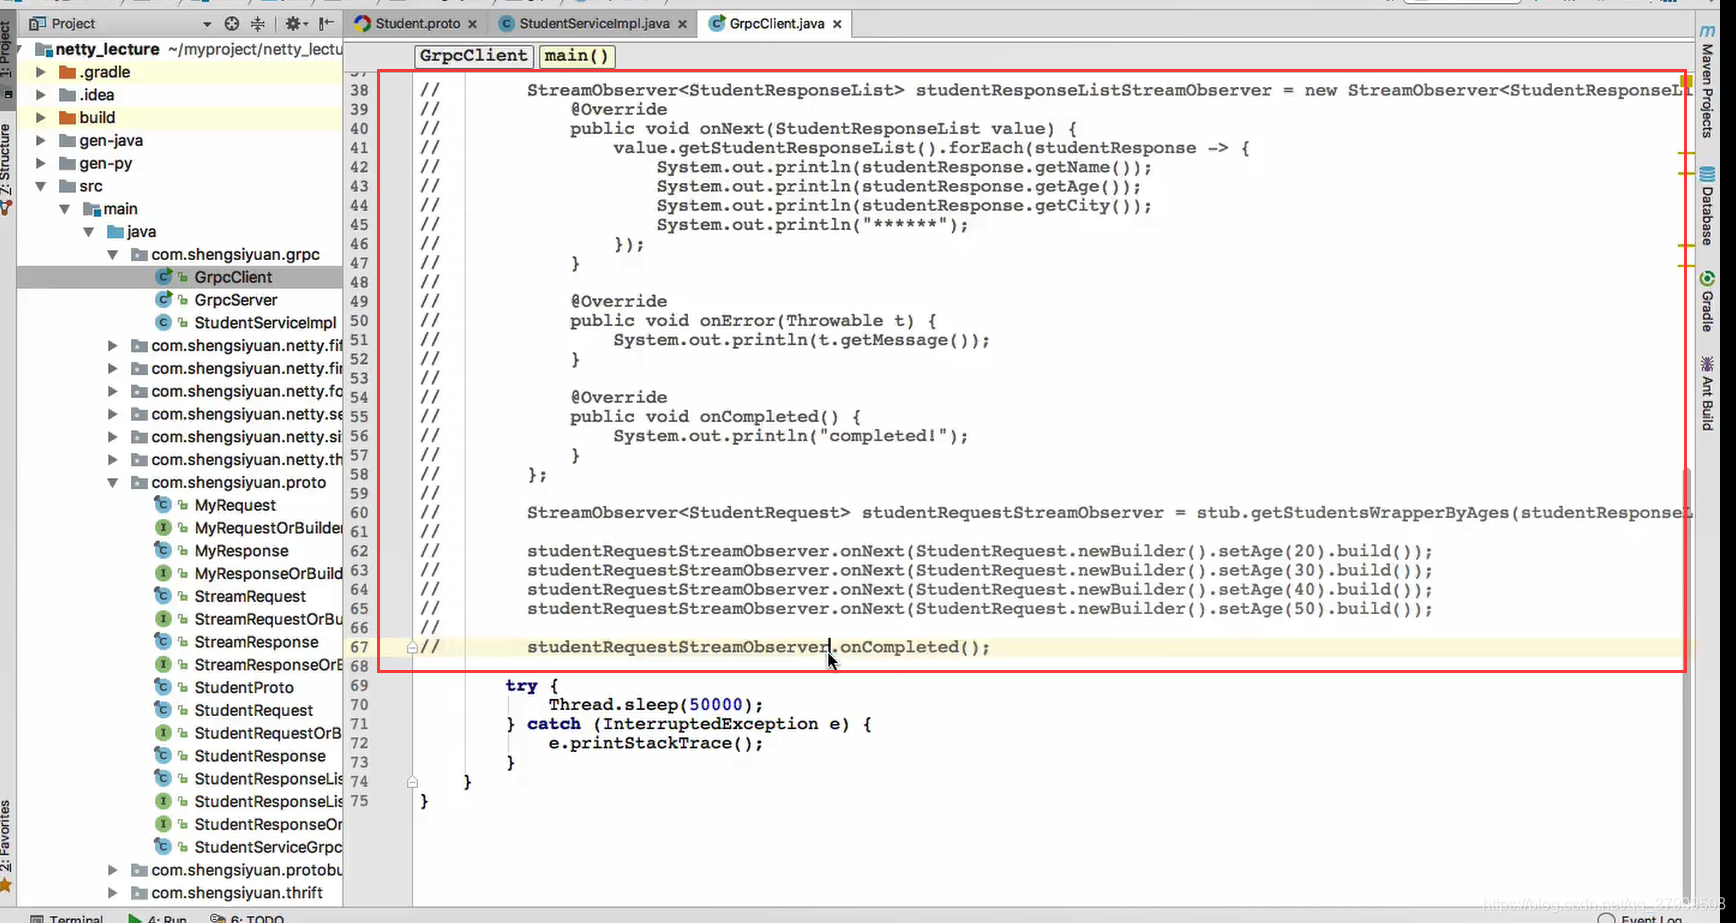This screenshot has height=923, width=1736.
Task: Select GrpcClient class in project tree
Action: [x=233, y=277]
